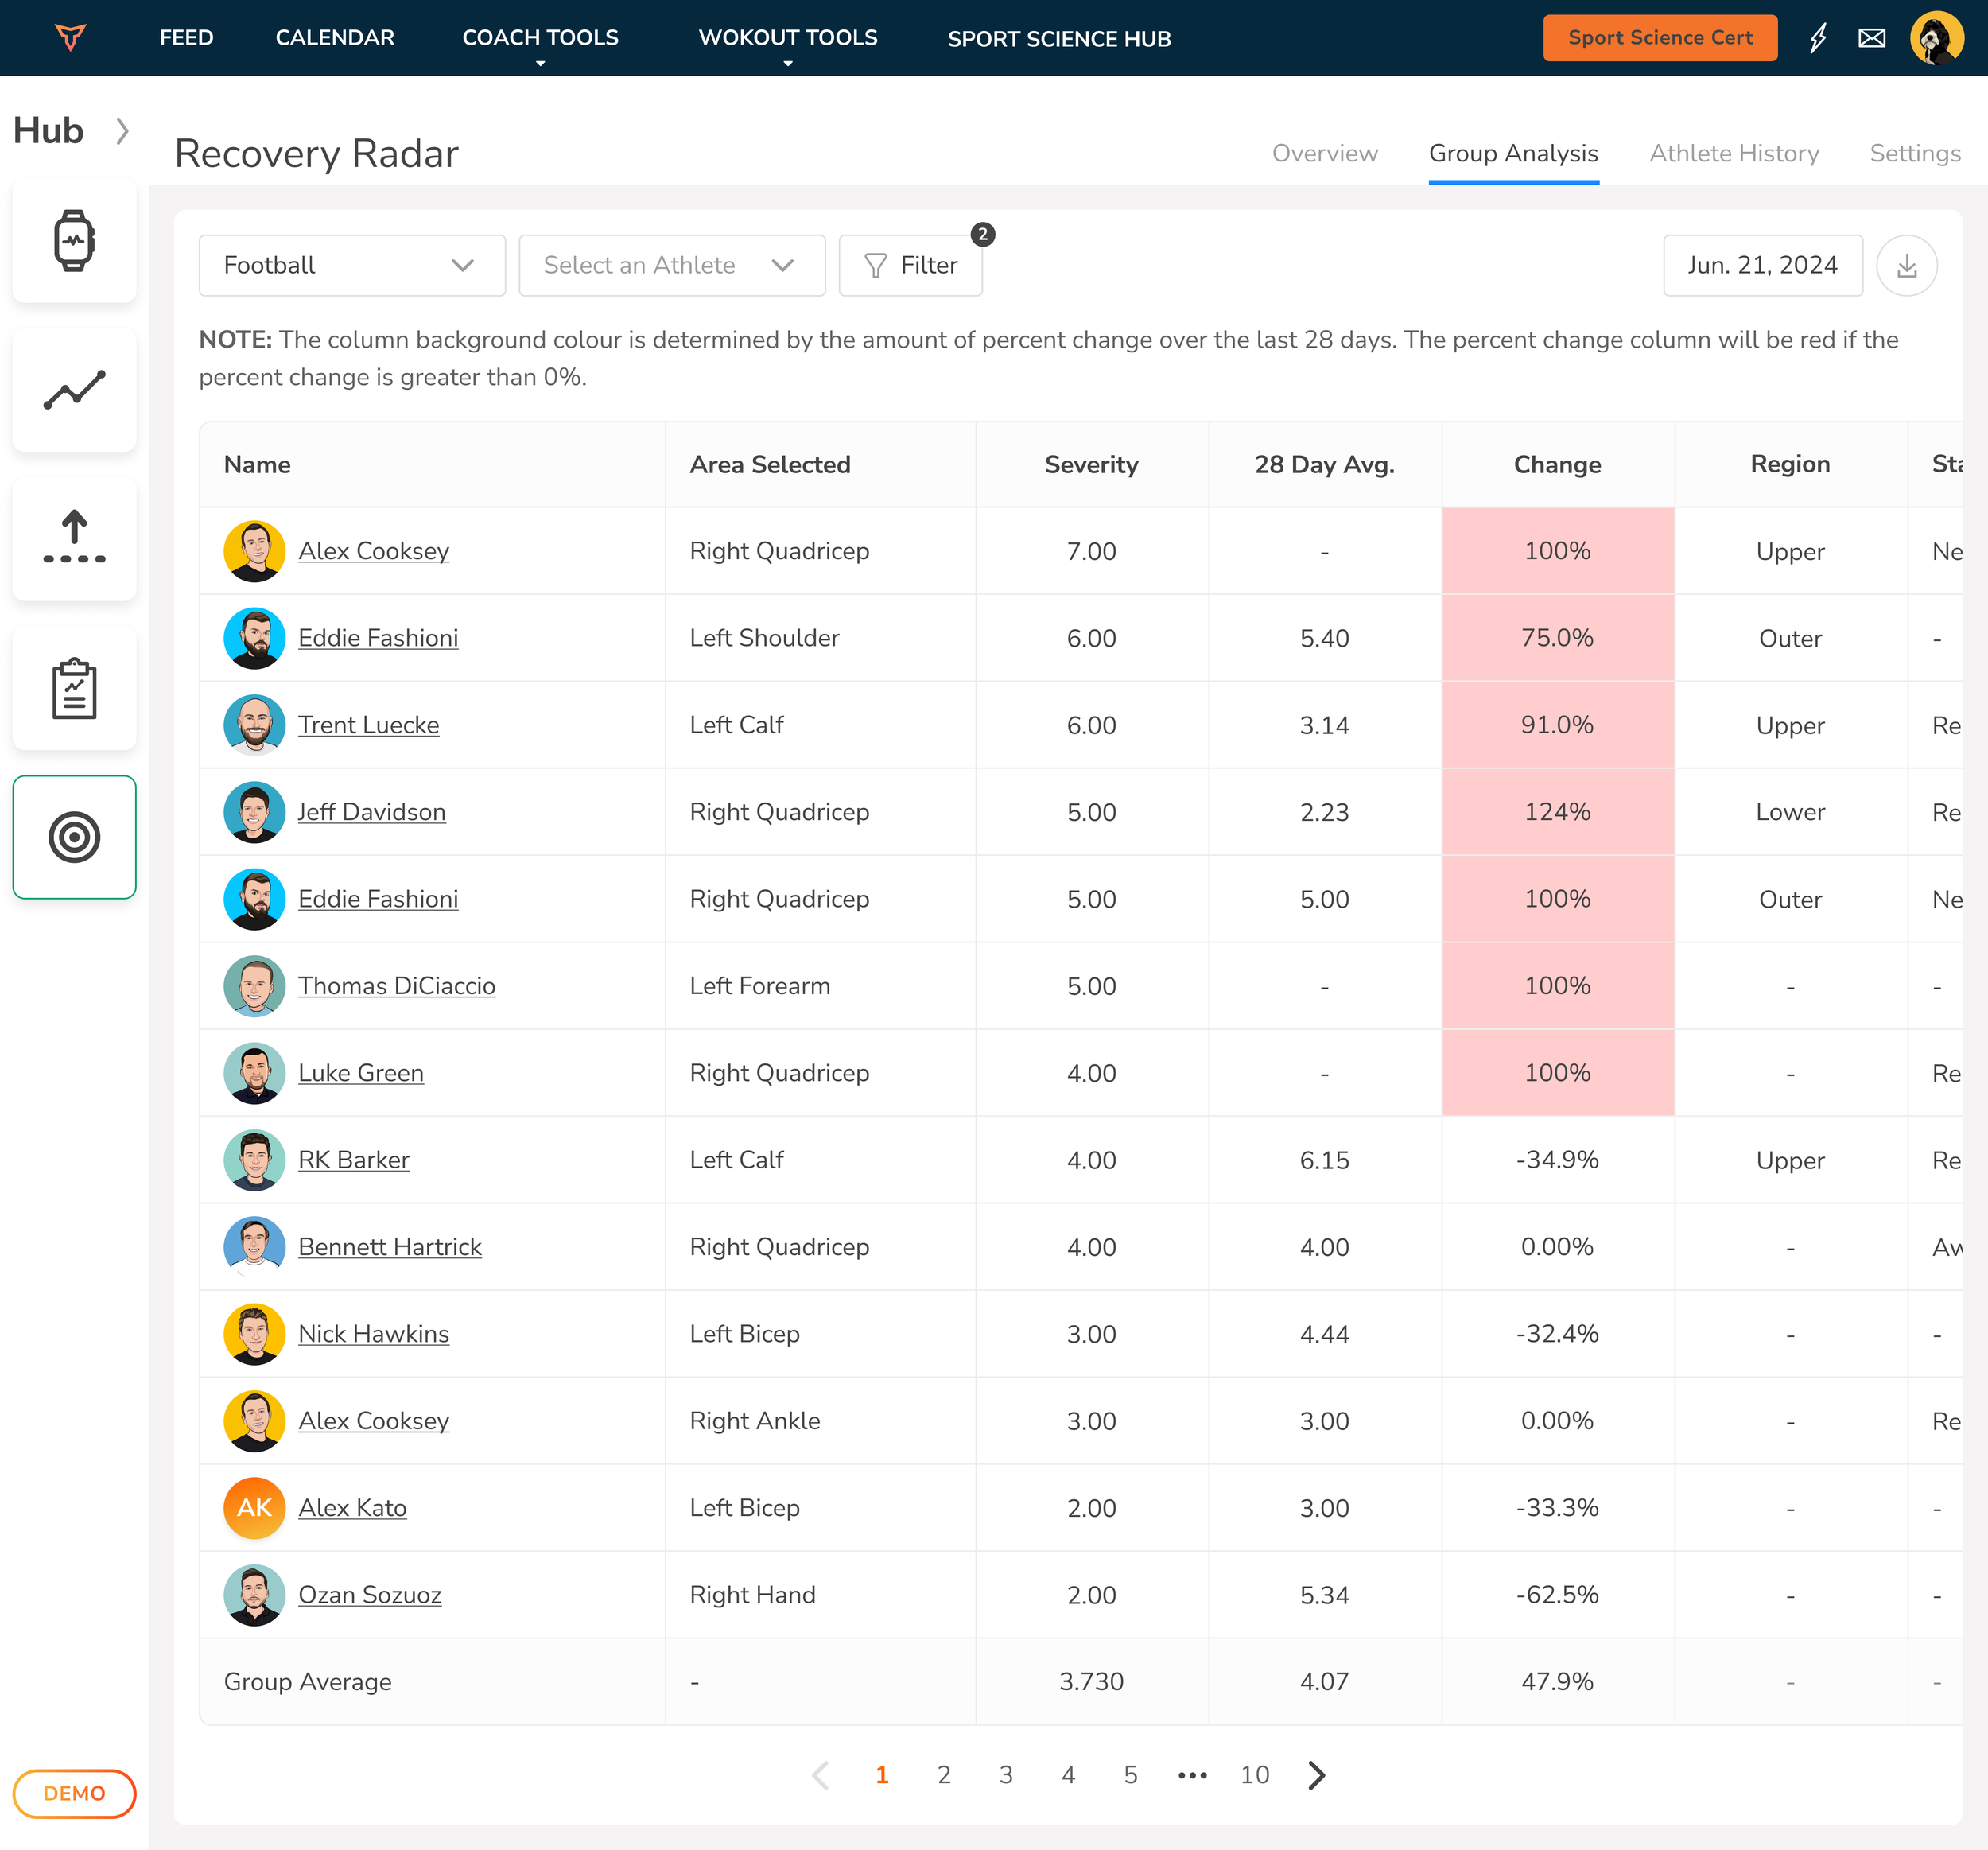Screen dimensions: 1988x1850
Task: Open the Select an Athlete dropdown
Action: point(671,265)
